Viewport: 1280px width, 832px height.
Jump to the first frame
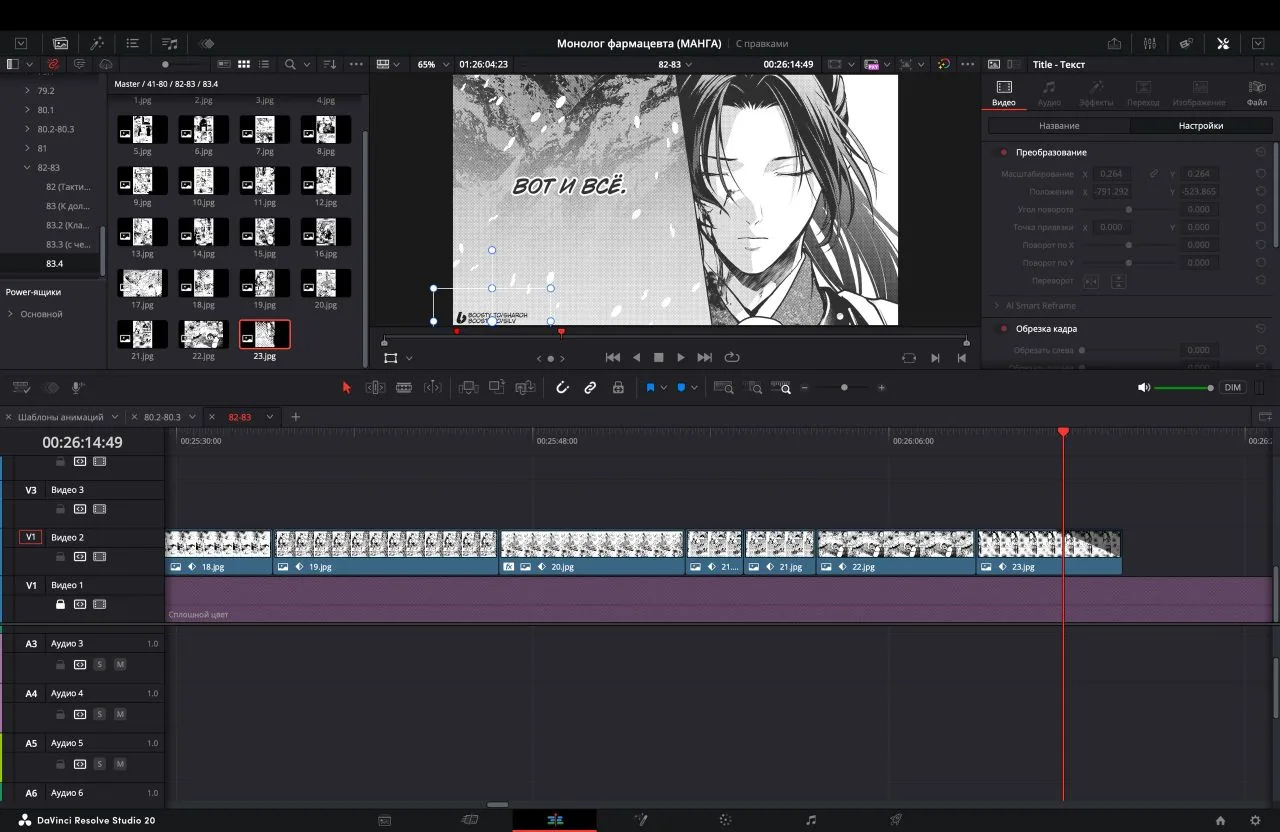pyautogui.click(x=613, y=357)
